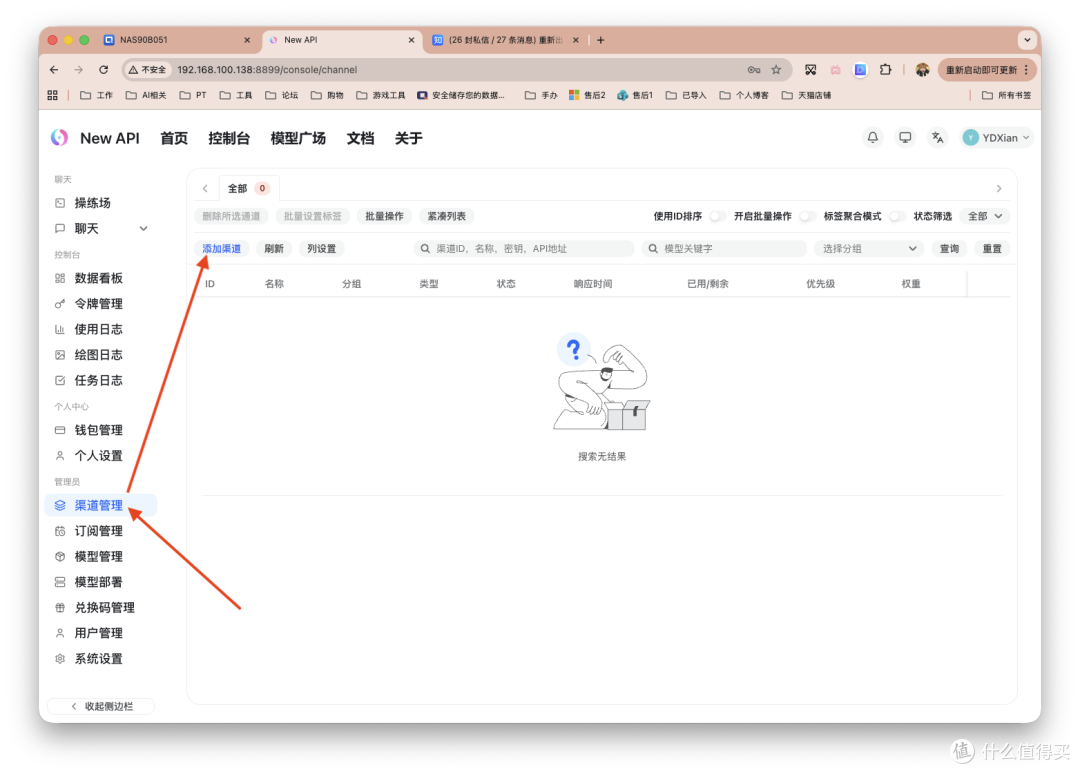The image size is (1080, 774).
Task: Open the 控制台 nav item
Action: [x=229, y=138]
